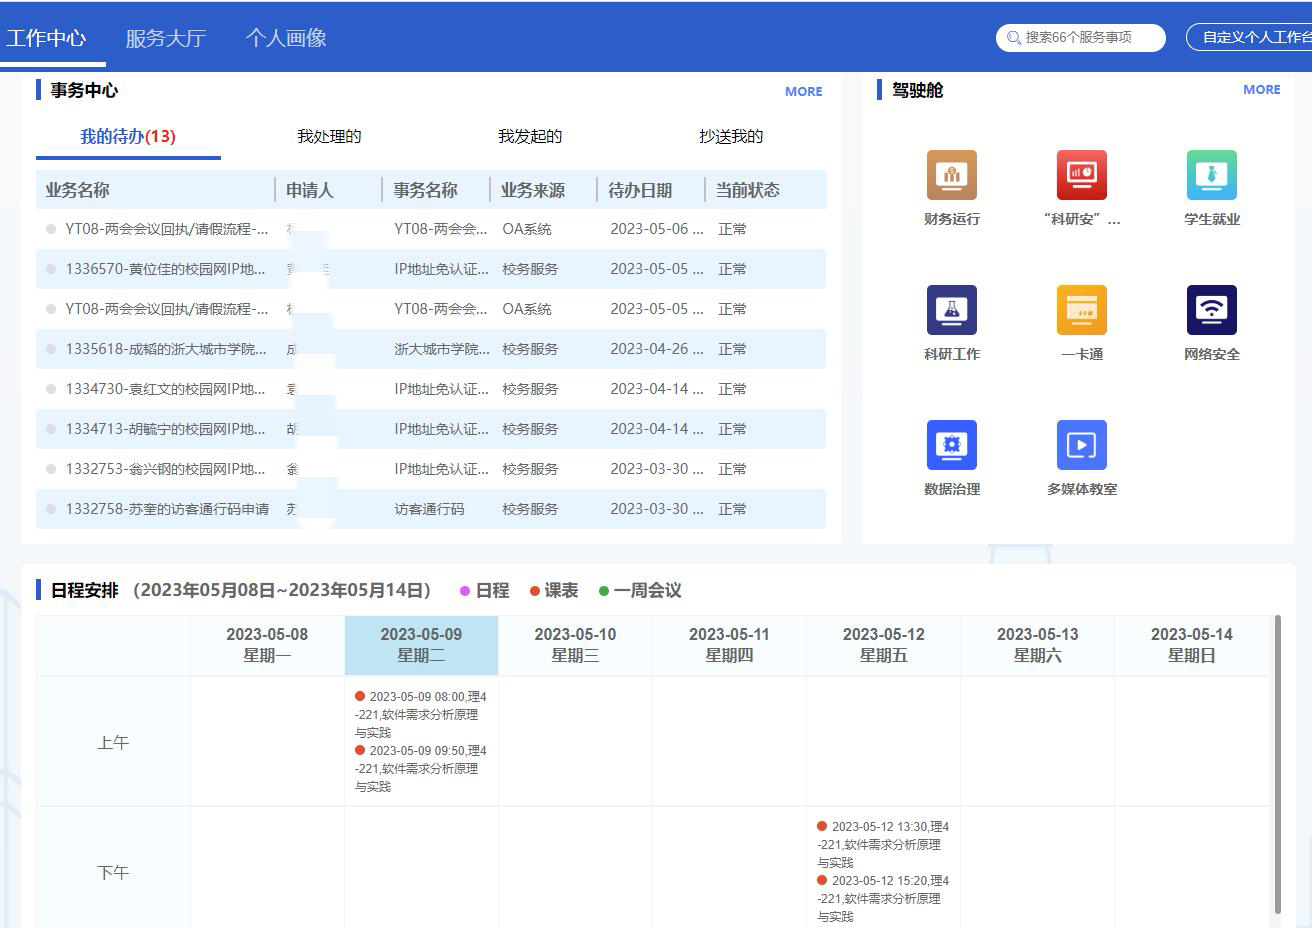Open the 科研工作 flask icon

[951, 310]
